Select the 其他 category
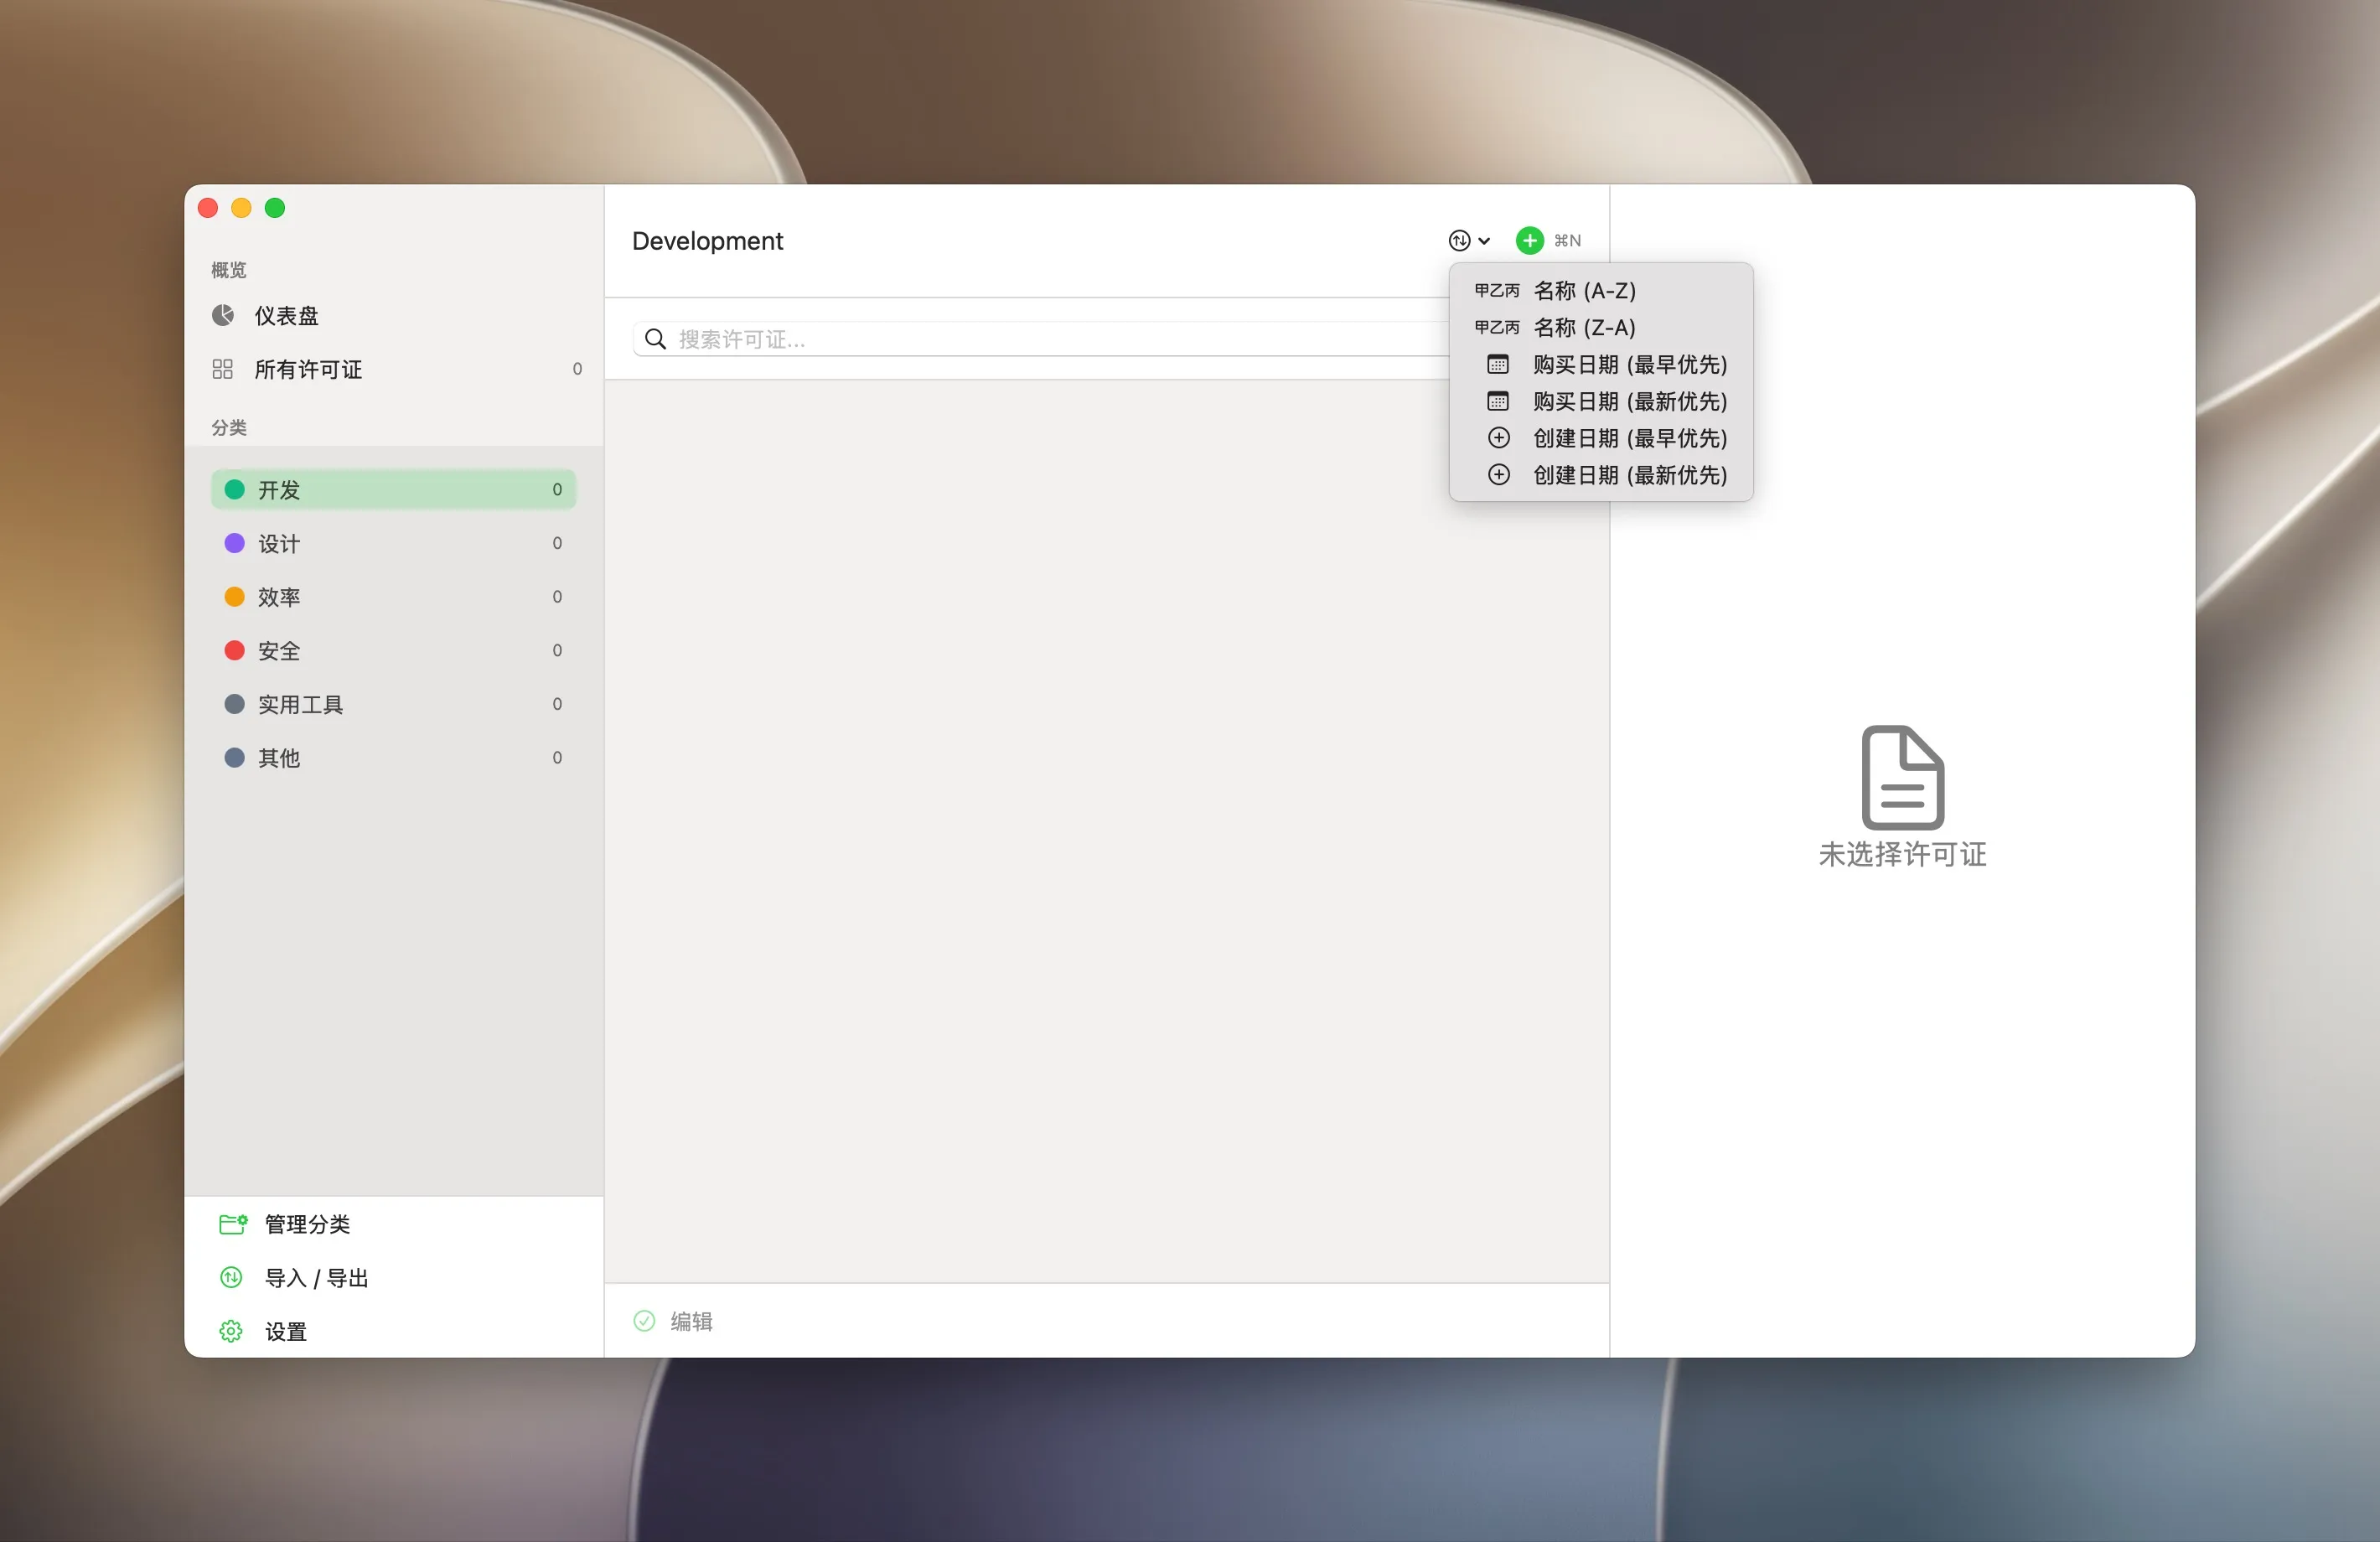The height and width of the screenshot is (1542, 2380). pos(393,757)
